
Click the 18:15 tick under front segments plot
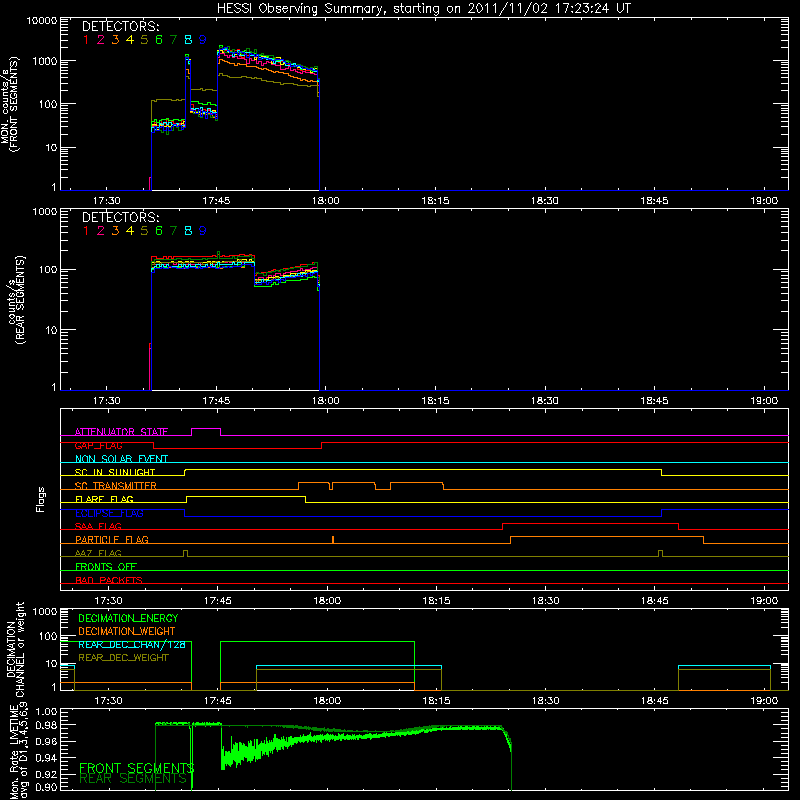435,201
